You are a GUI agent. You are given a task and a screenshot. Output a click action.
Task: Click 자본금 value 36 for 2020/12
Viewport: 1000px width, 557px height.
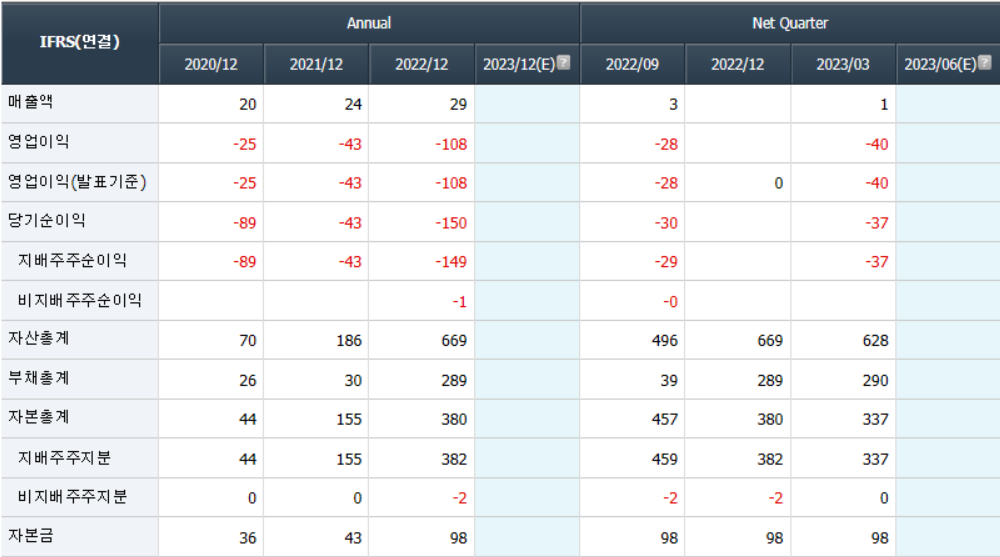click(247, 538)
